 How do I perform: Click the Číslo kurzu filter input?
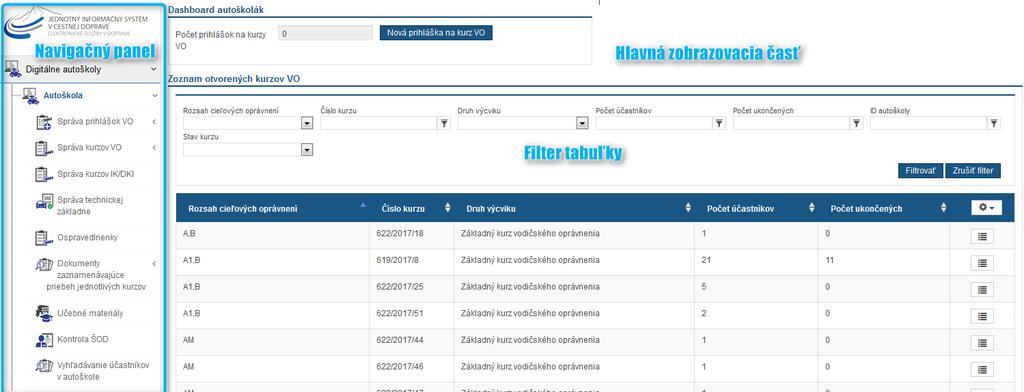click(379, 123)
